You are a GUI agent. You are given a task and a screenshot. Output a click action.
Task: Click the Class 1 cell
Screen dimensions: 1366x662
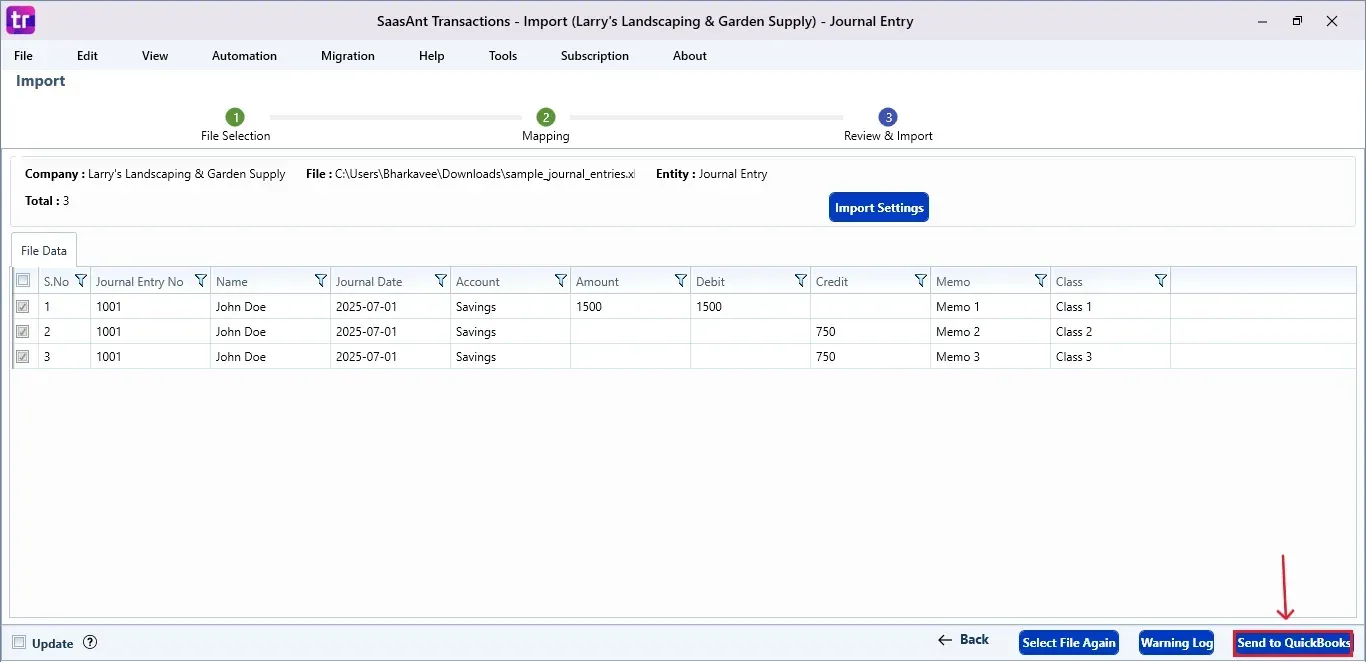pos(1110,306)
